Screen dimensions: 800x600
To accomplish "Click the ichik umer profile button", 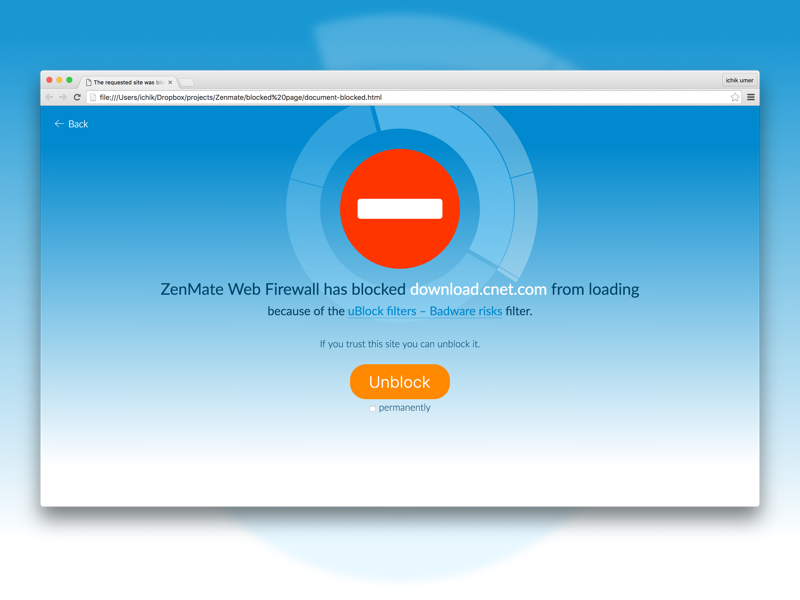I will [x=739, y=80].
